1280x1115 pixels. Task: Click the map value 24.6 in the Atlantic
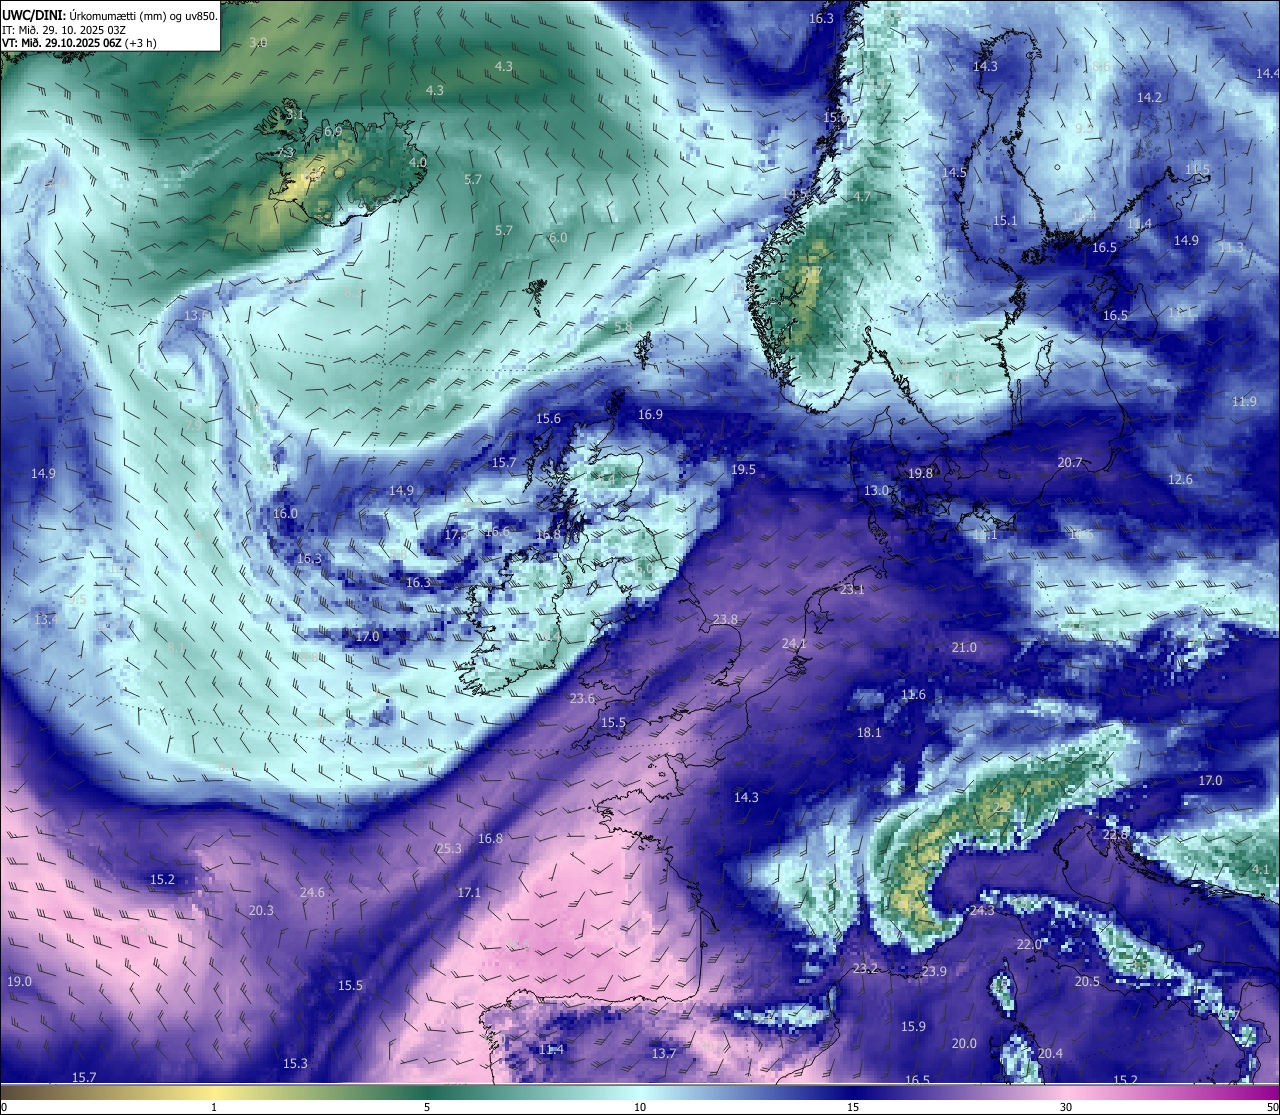tap(312, 892)
